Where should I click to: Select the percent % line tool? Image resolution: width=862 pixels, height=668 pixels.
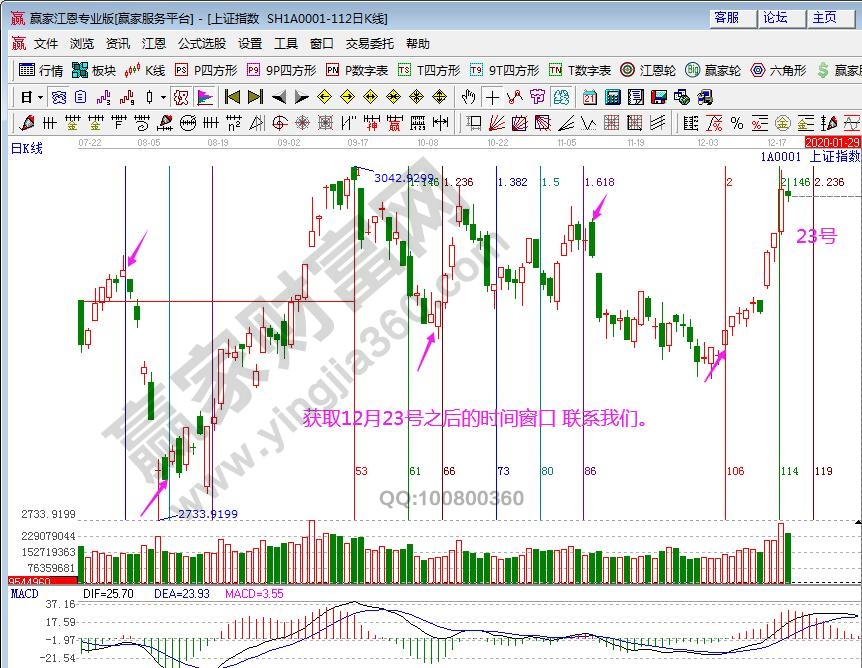(x=736, y=122)
